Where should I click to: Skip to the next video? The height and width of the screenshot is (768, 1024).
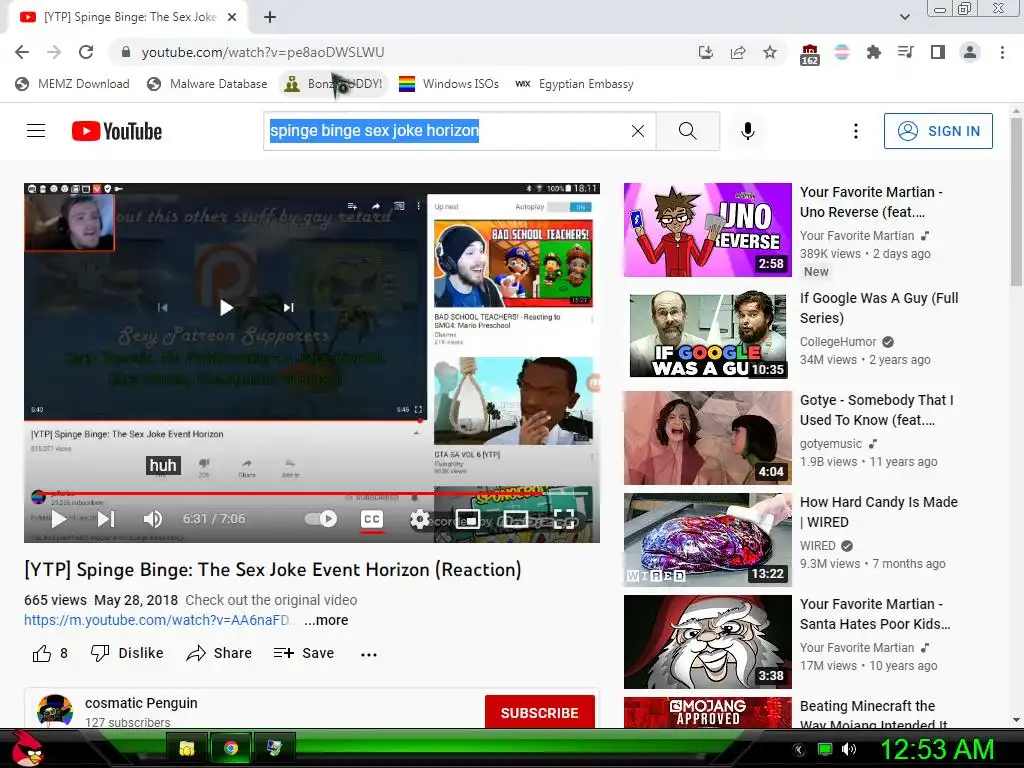[x=106, y=519]
